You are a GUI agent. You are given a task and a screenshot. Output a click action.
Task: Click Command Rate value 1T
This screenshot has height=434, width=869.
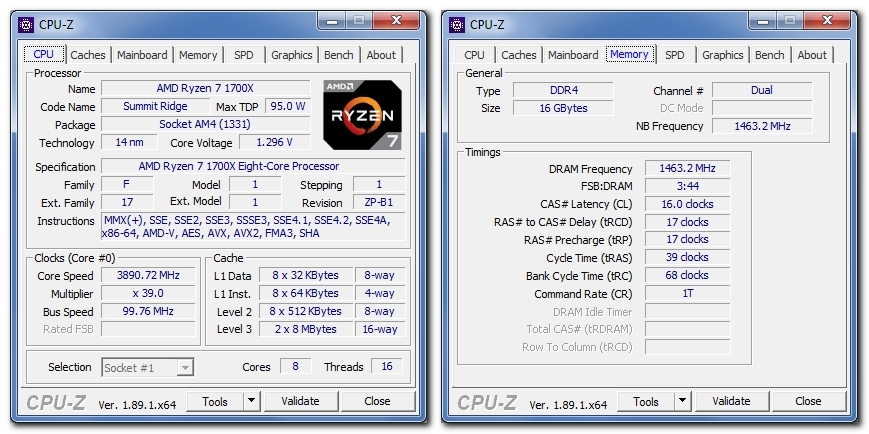click(x=688, y=293)
